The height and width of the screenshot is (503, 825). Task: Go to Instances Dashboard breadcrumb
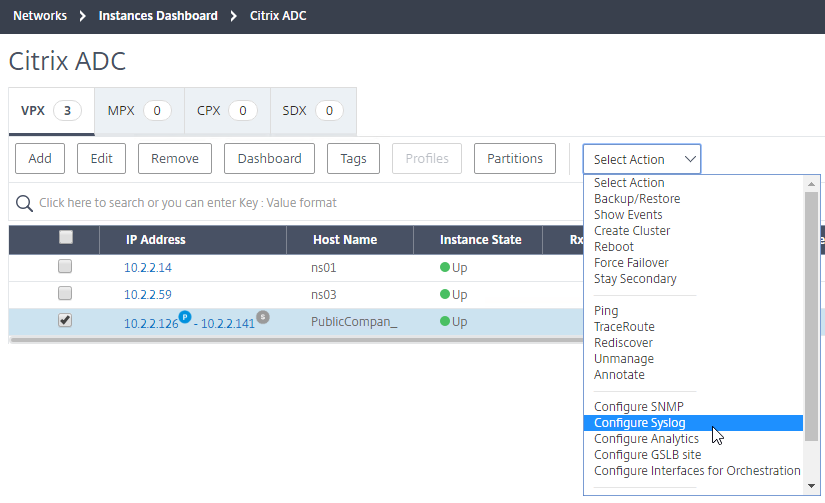tap(158, 16)
